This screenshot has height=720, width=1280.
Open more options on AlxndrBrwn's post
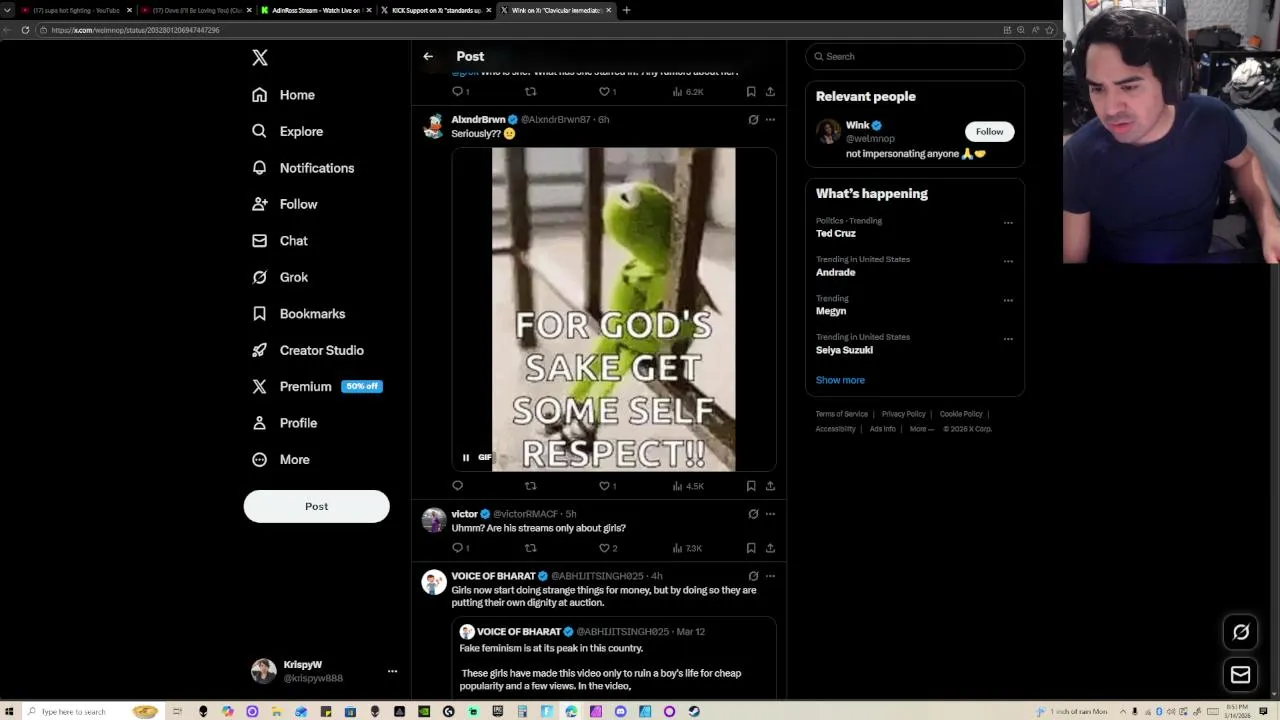pos(770,120)
